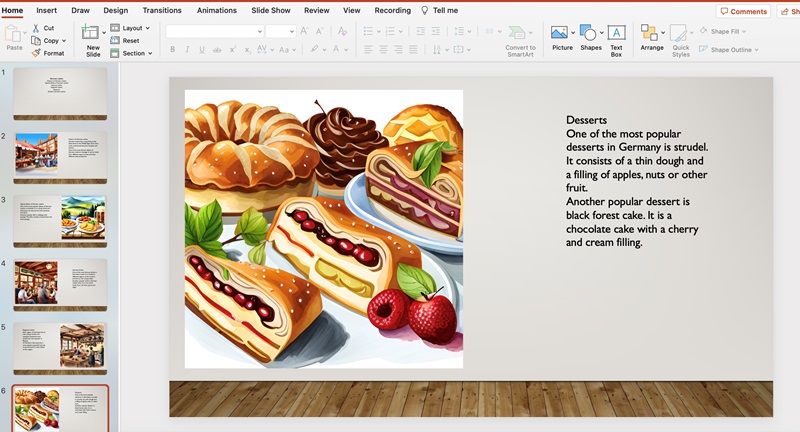Add a New Slide

pos(92,34)
